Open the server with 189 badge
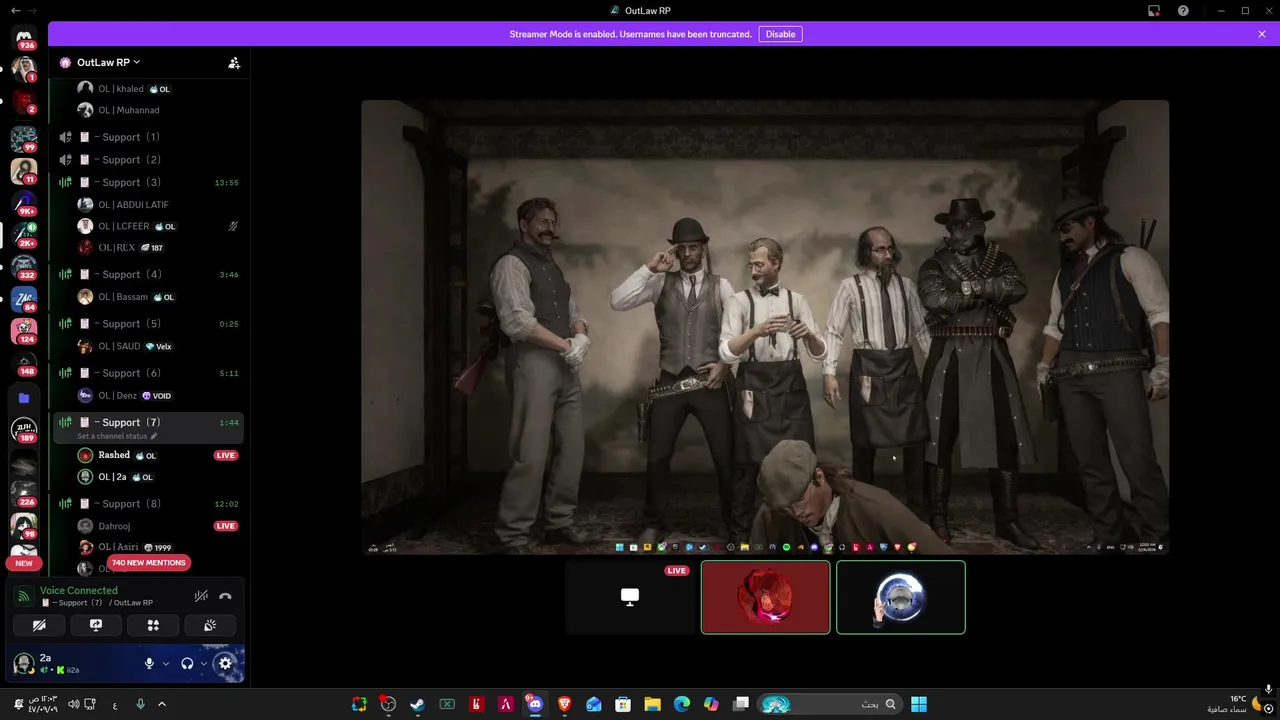The image size is (1280, 720). click(24, 430)
